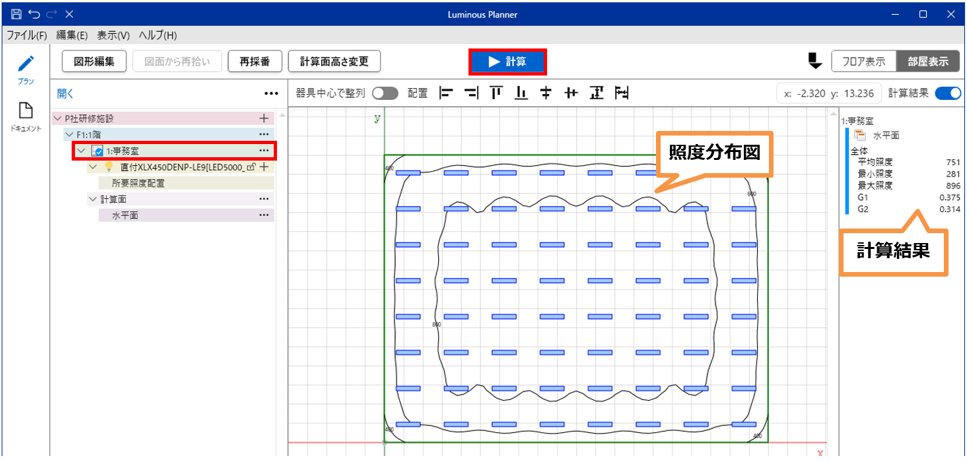Viewport: 967px width, 462px height.
Task: Click the undo arrow icon
Action: click(x=33, y=14)
